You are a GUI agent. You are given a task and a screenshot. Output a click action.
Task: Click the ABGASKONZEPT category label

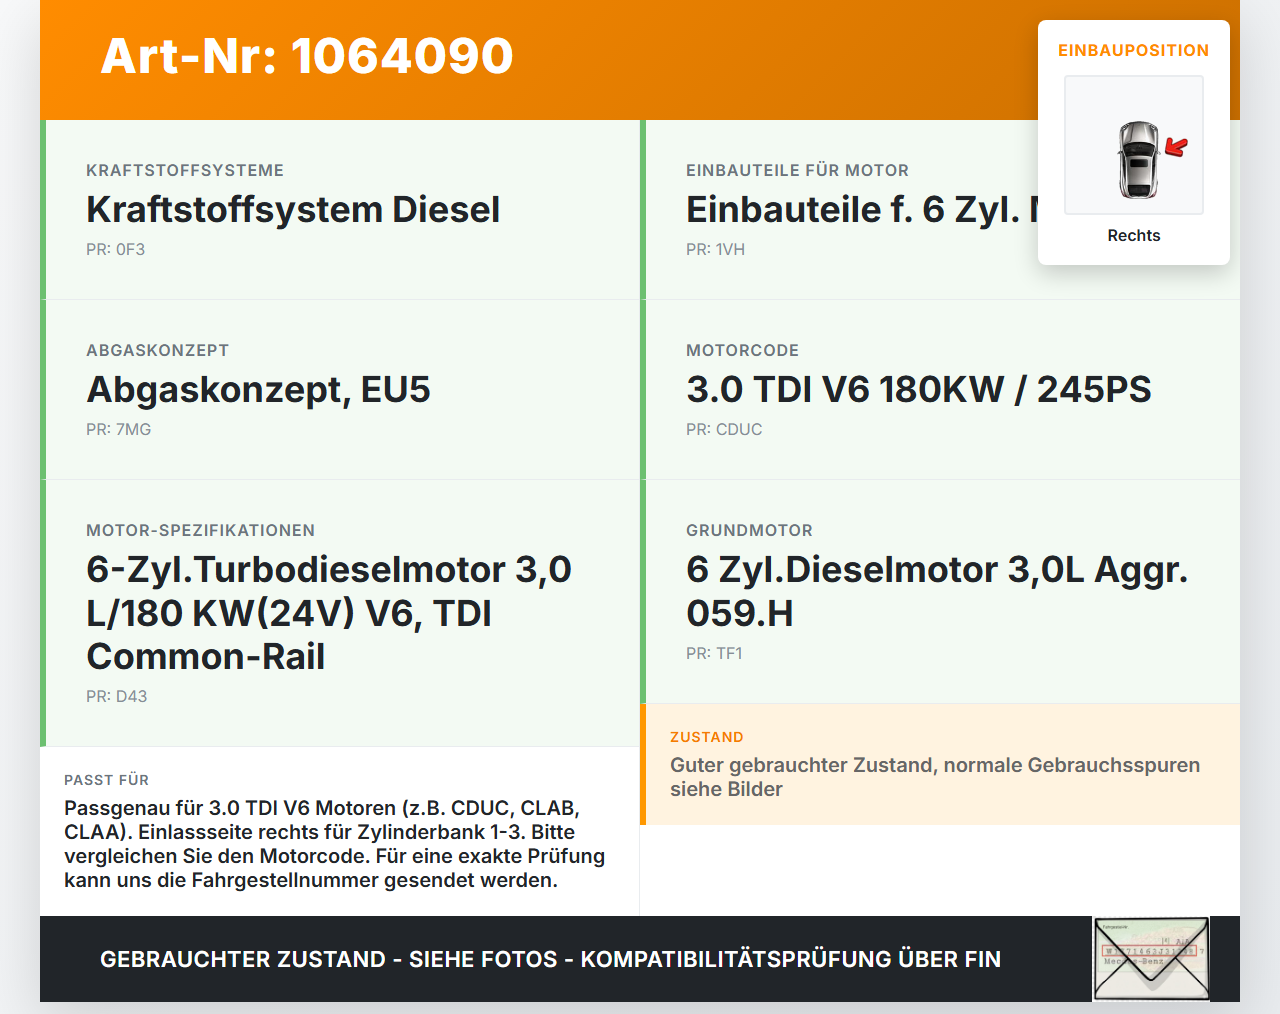158,350
